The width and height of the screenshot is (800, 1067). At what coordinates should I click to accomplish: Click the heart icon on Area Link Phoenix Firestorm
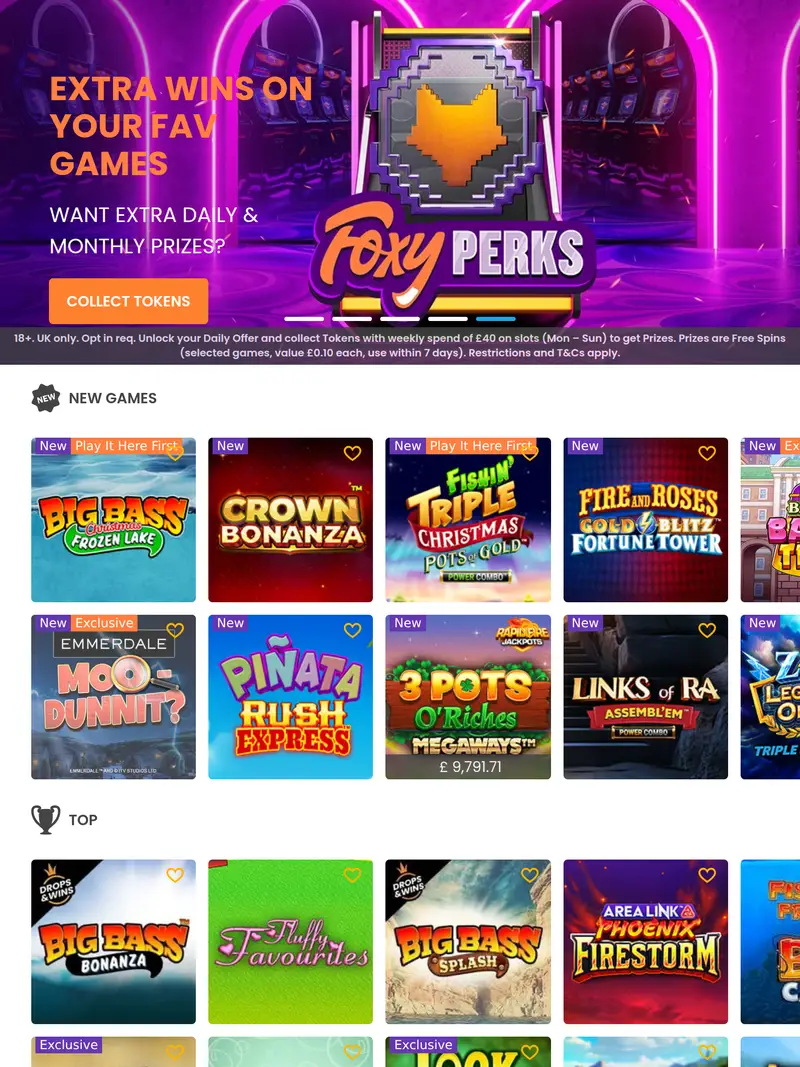pyautogui.click(x=707, y=875)
